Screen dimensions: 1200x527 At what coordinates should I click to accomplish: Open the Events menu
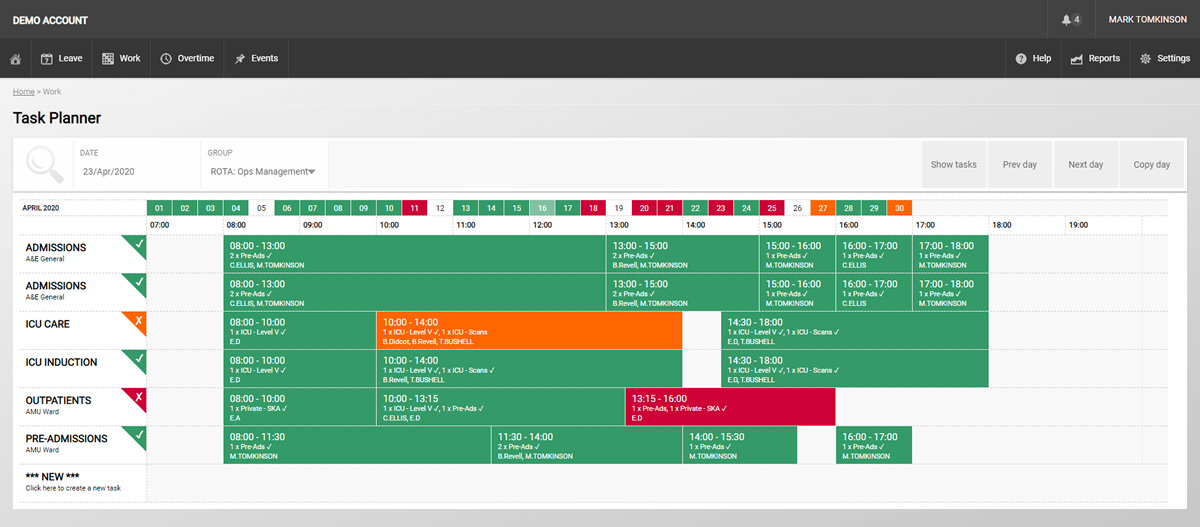coord(256,59)
